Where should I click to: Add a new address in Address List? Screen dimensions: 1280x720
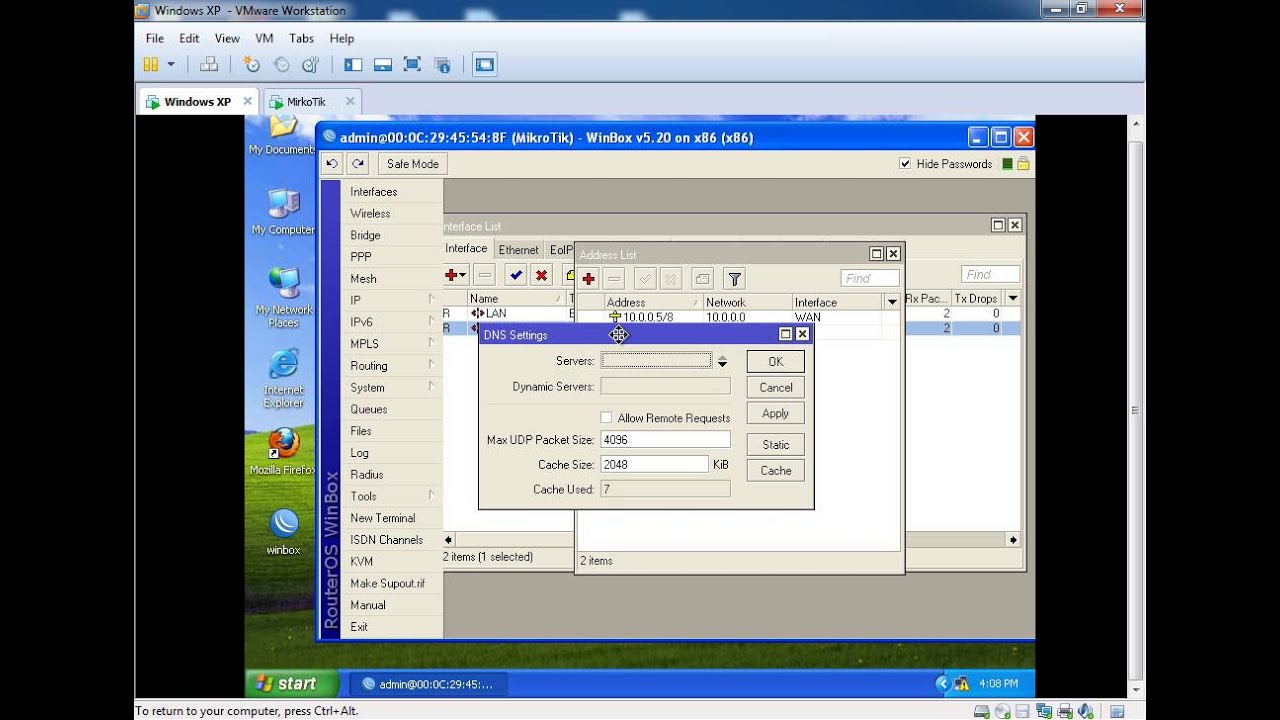[x=589, y=279]
